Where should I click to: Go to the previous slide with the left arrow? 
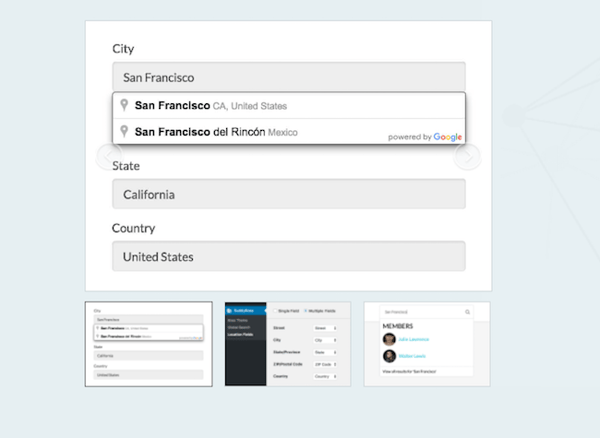pyautogui.click(x=109, y=156)
